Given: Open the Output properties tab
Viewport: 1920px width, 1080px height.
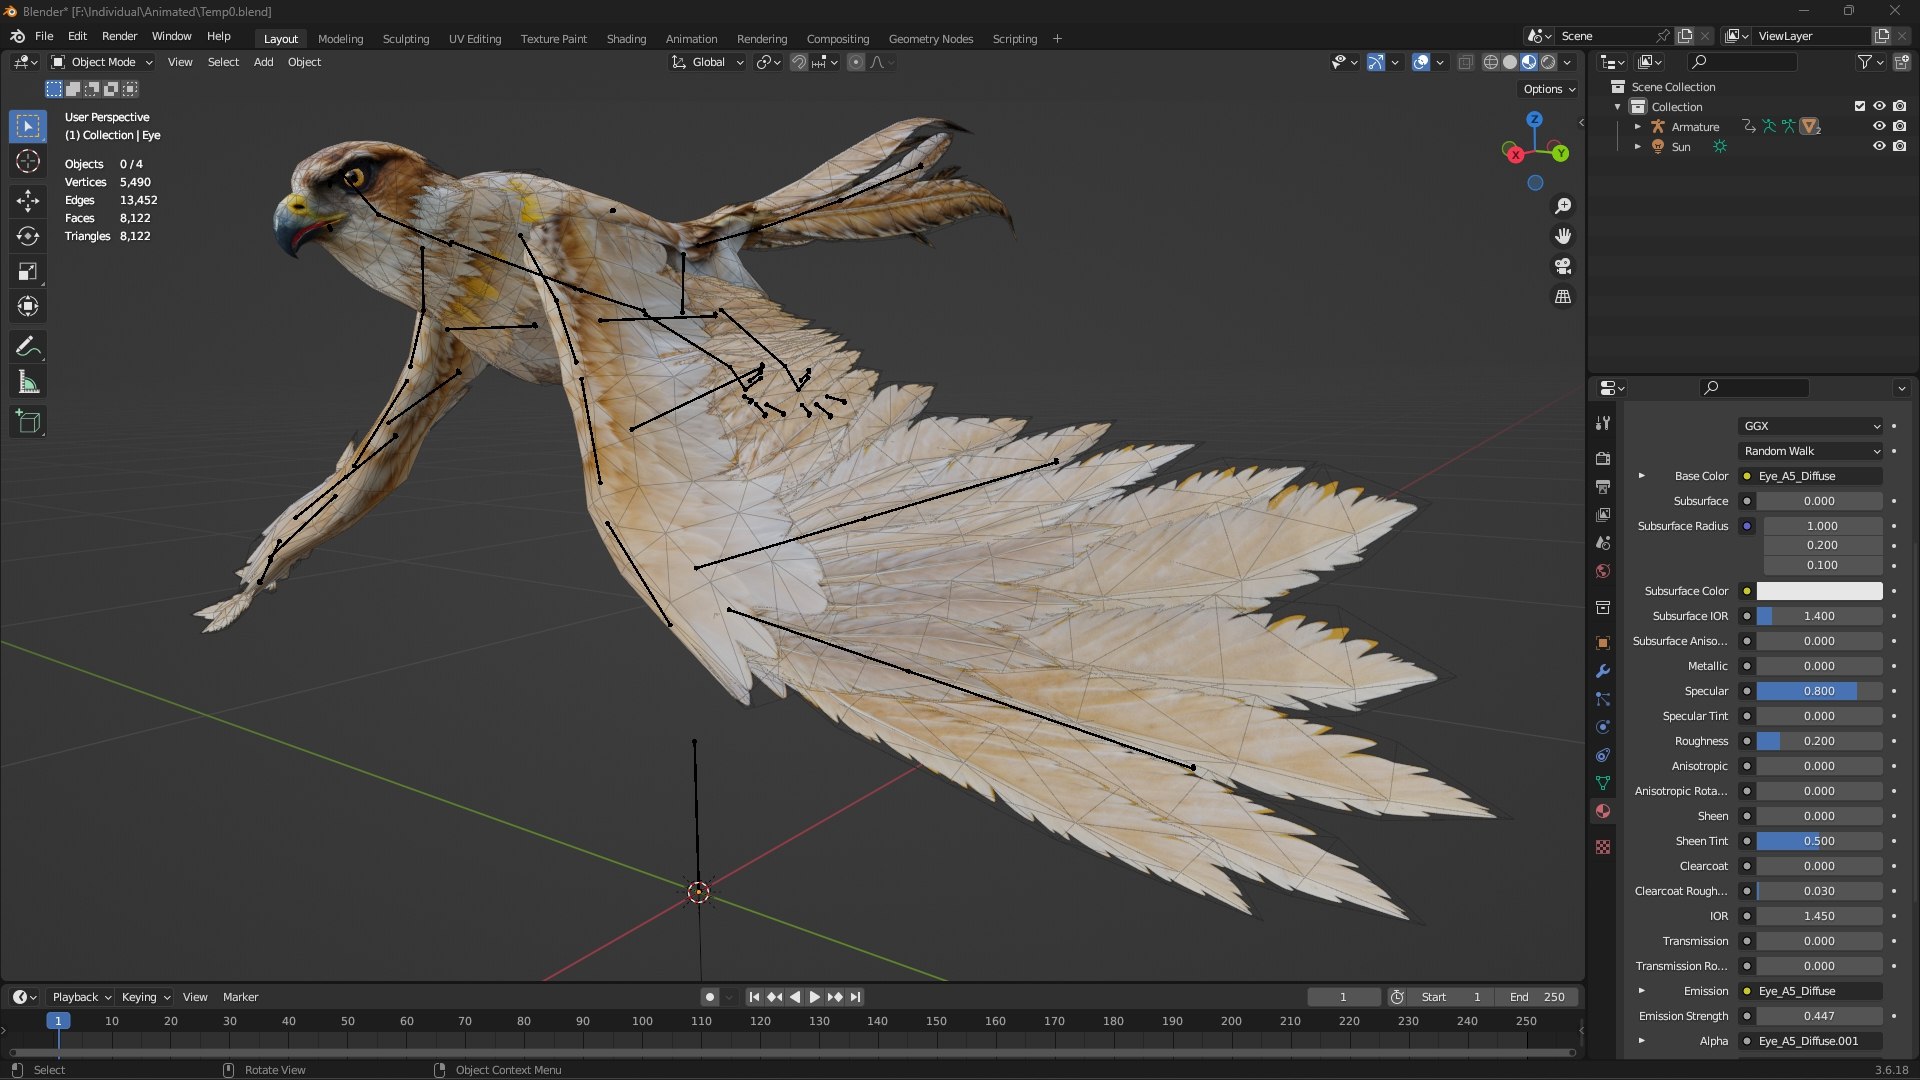Looking at the screenshot, I should pos(1603,486).
